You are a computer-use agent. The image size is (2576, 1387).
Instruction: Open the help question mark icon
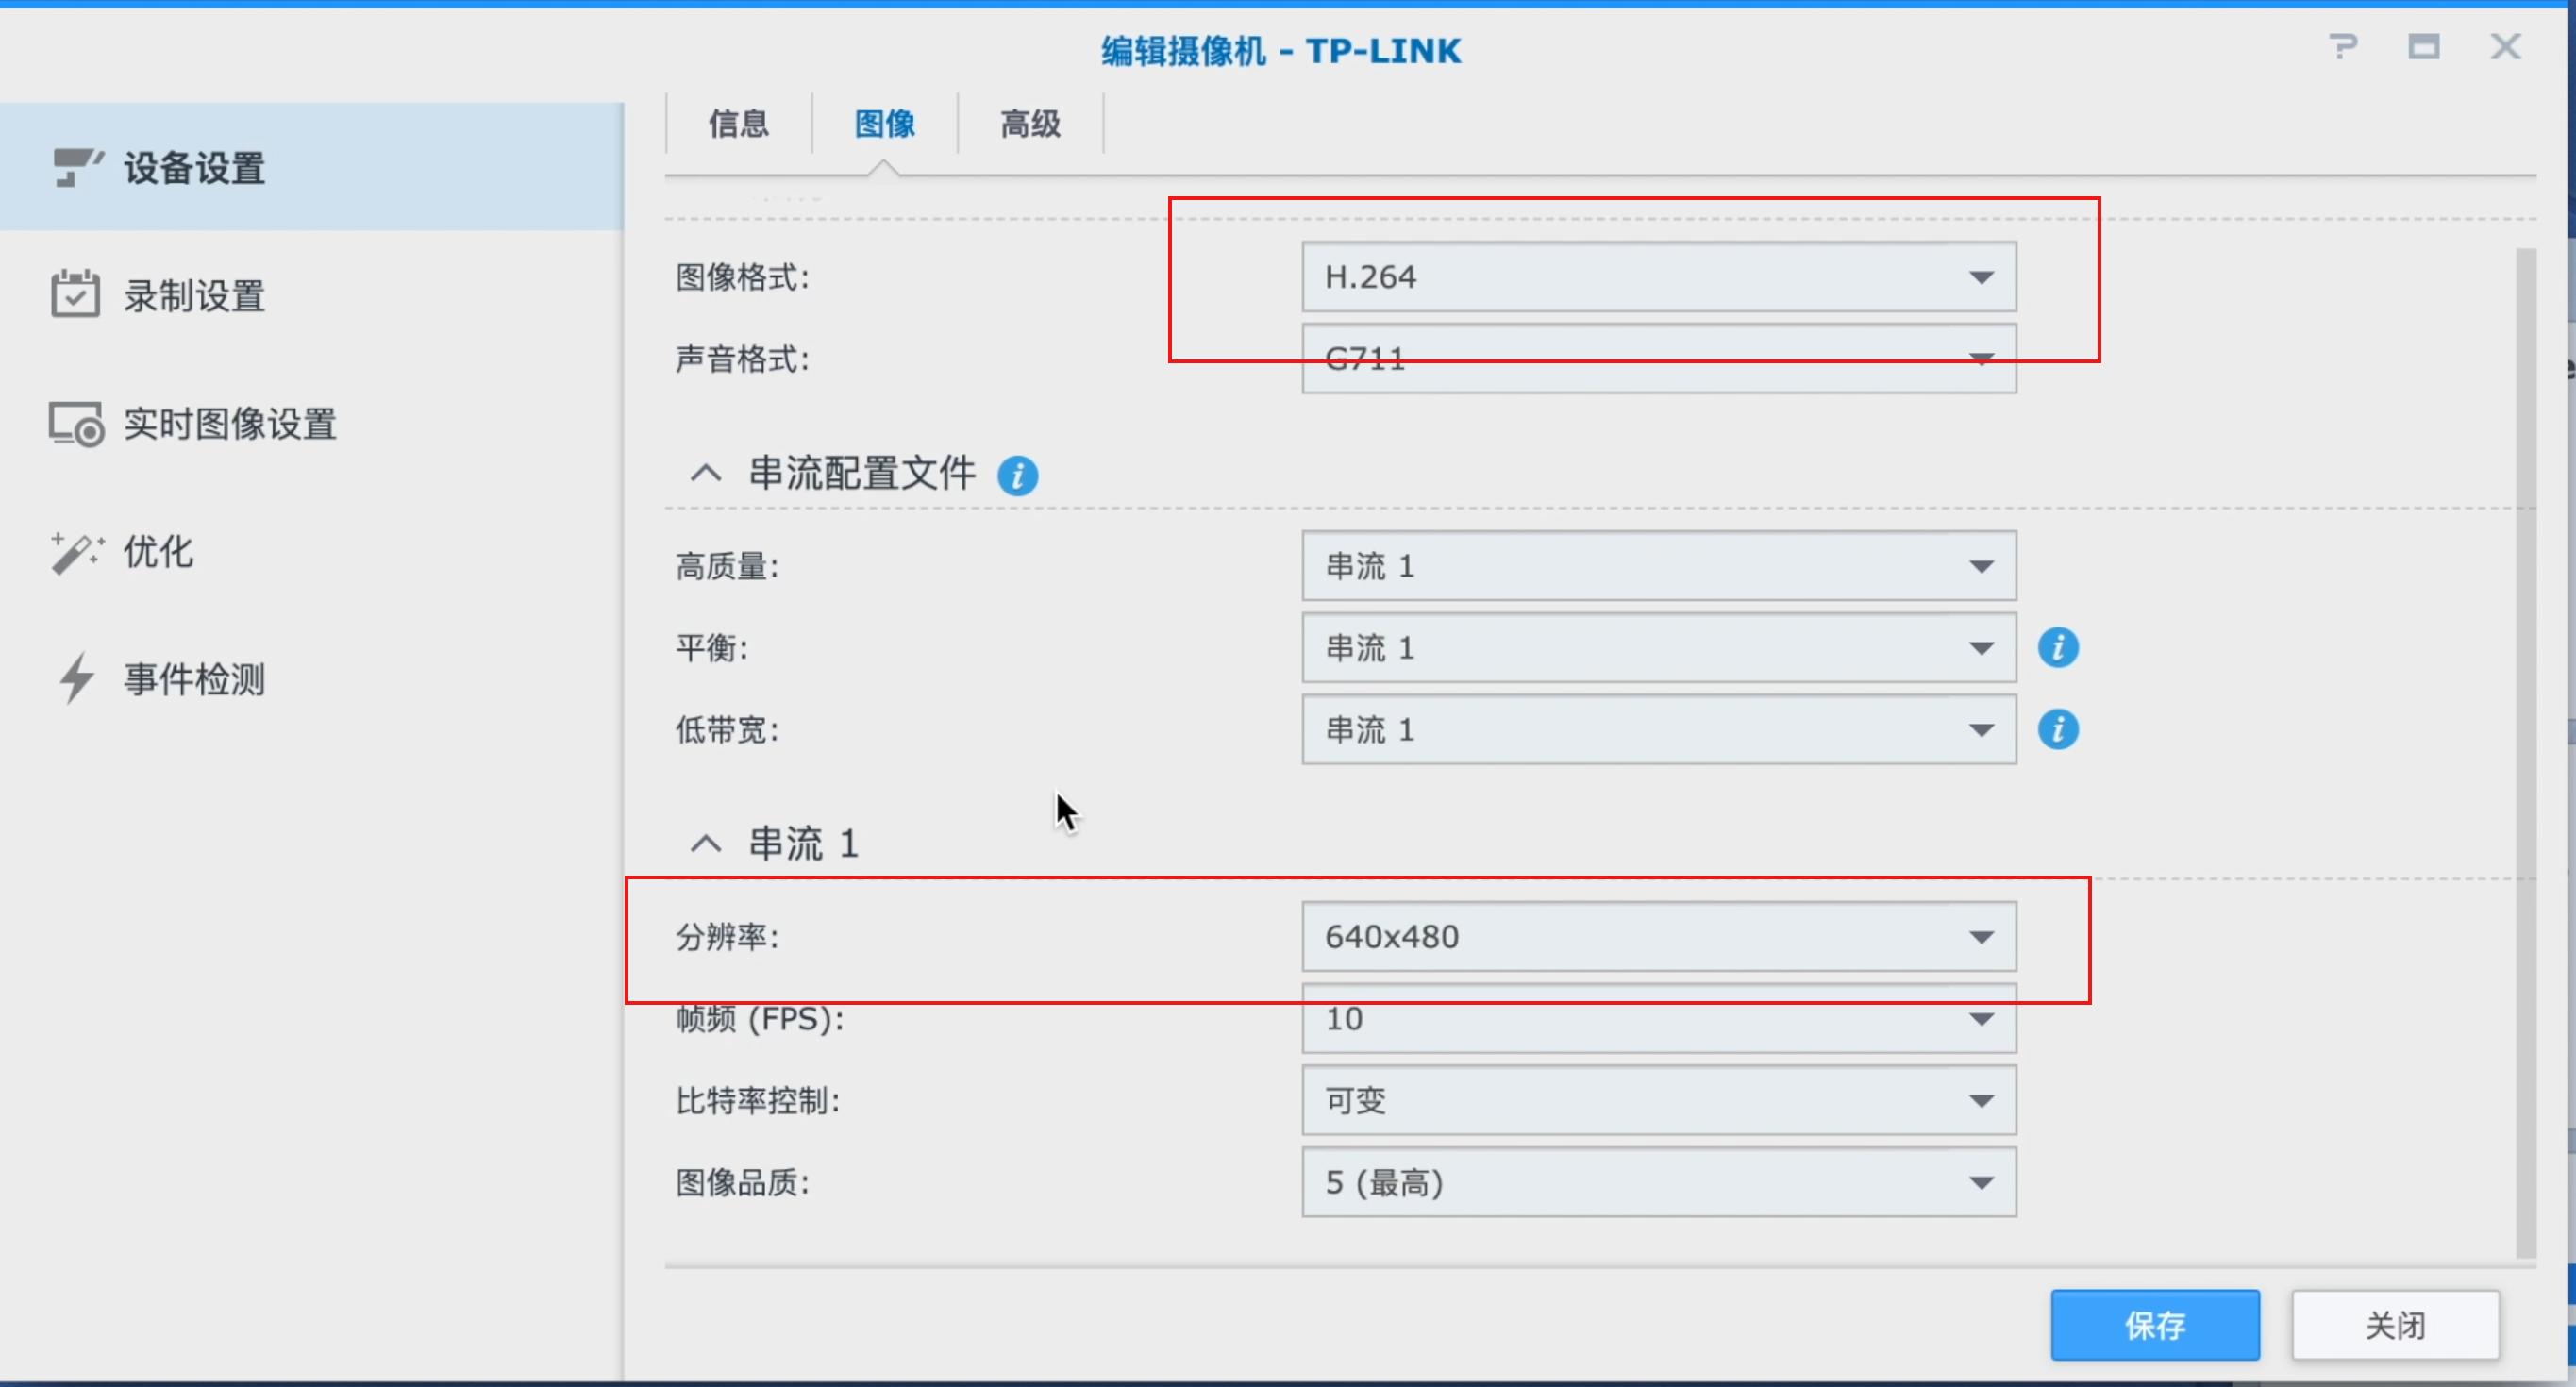coord(2344,47)
